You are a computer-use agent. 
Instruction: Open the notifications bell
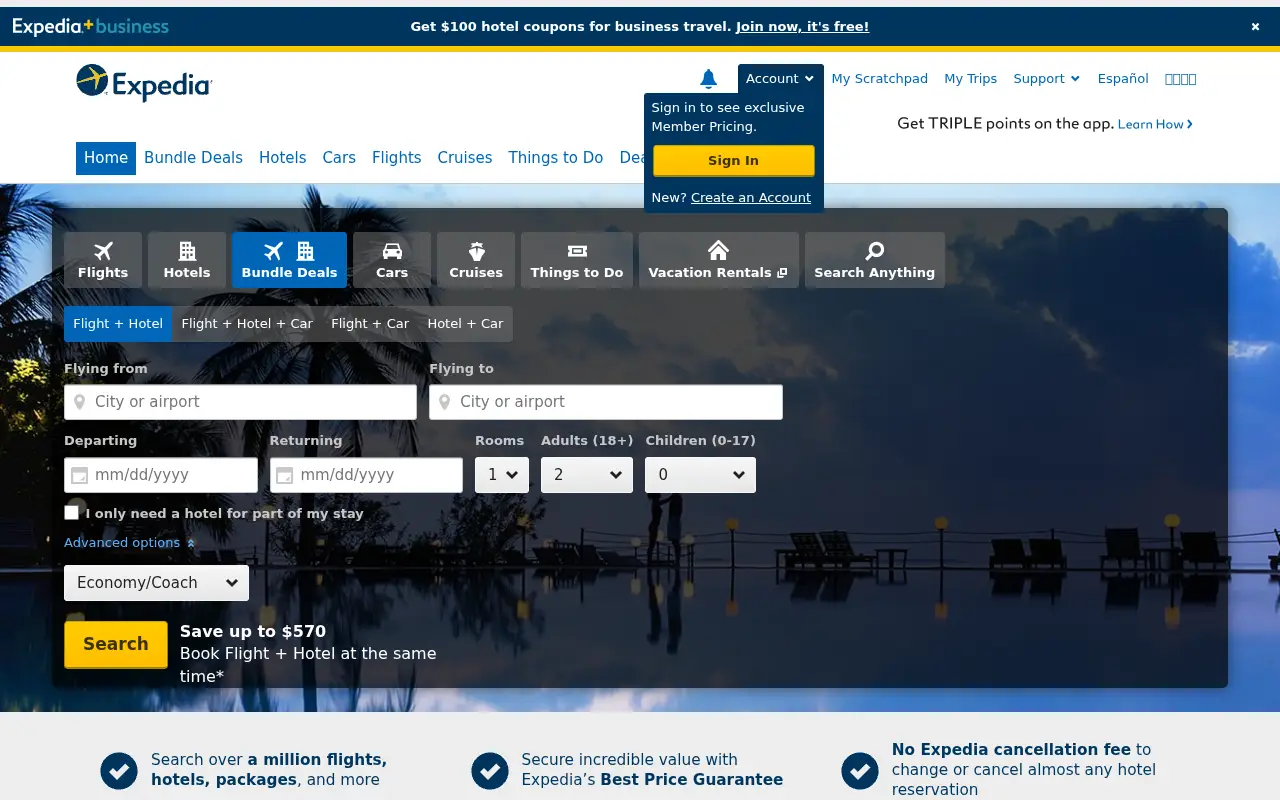click(x=708, y=78)
